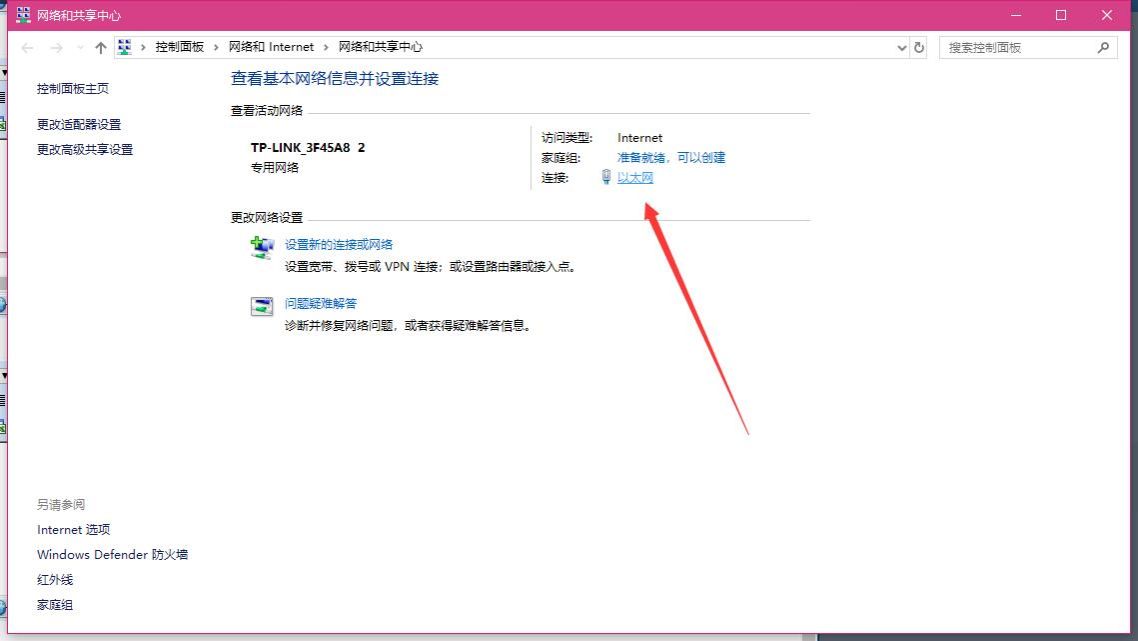Focus the 搜索控制面板 search field
The width and height of the screenshot is (1138, 641).
(x=1015, y=47)
